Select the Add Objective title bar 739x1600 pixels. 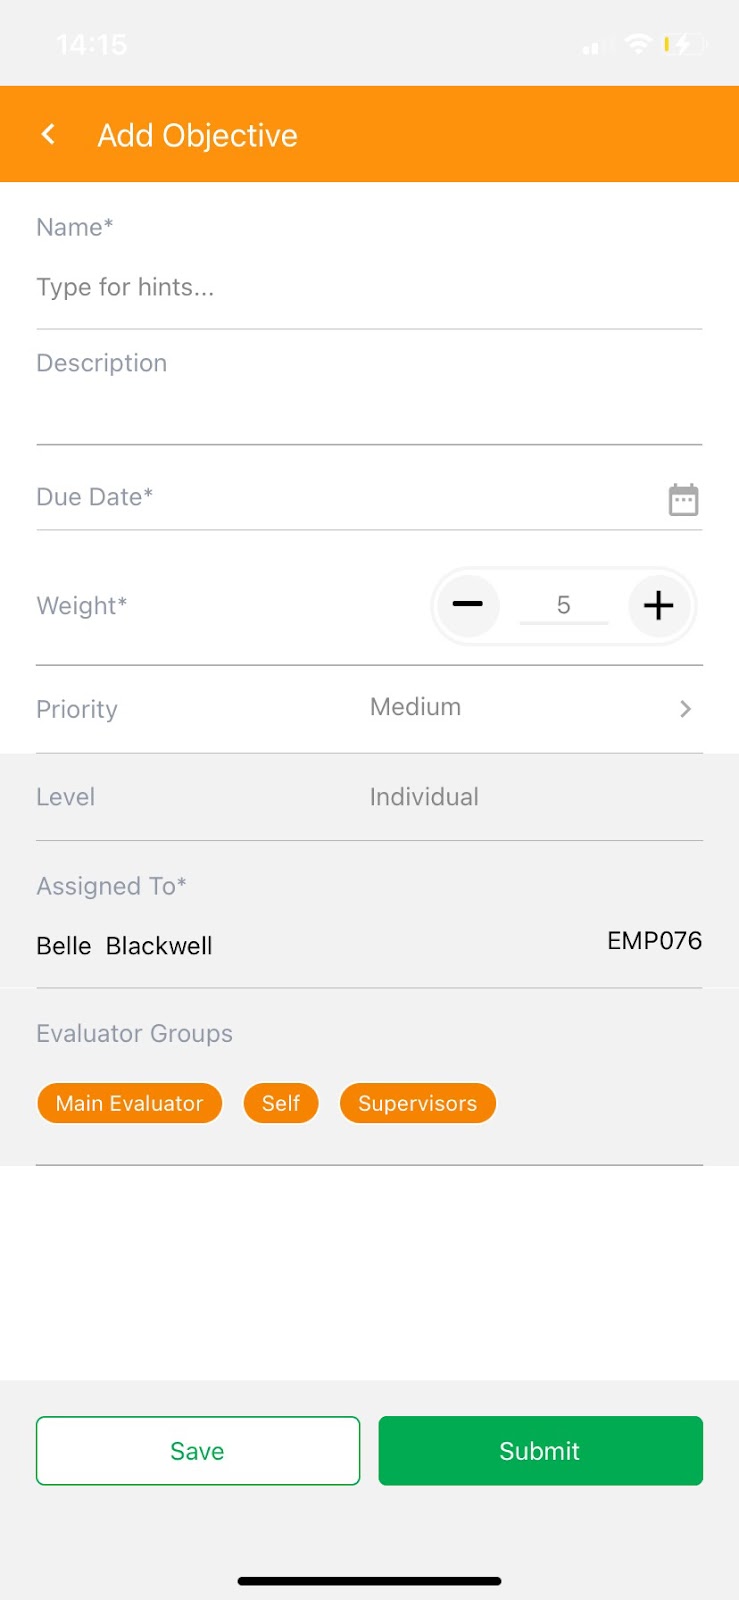197,134
